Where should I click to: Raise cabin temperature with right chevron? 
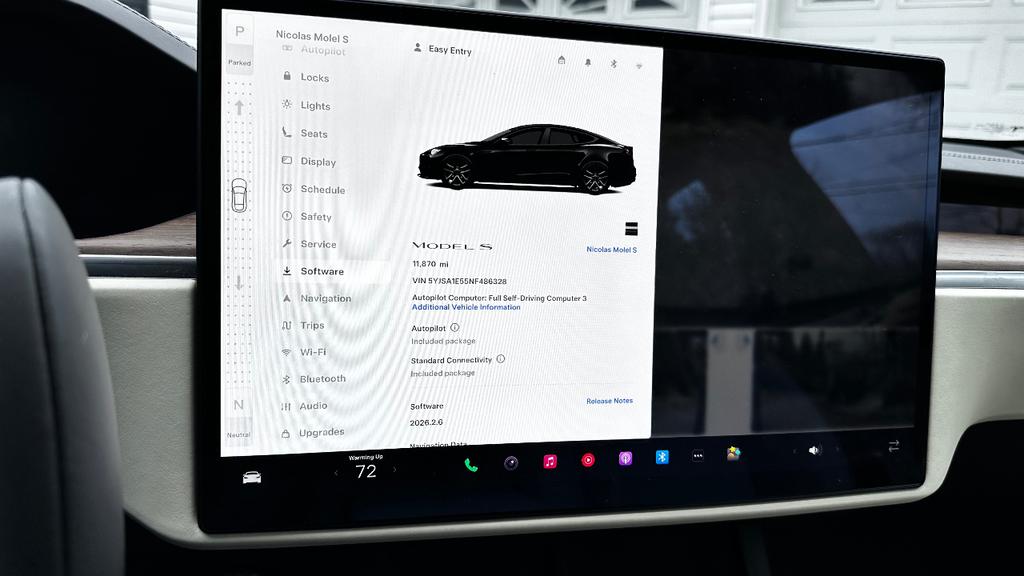click(x=394, y=470)
